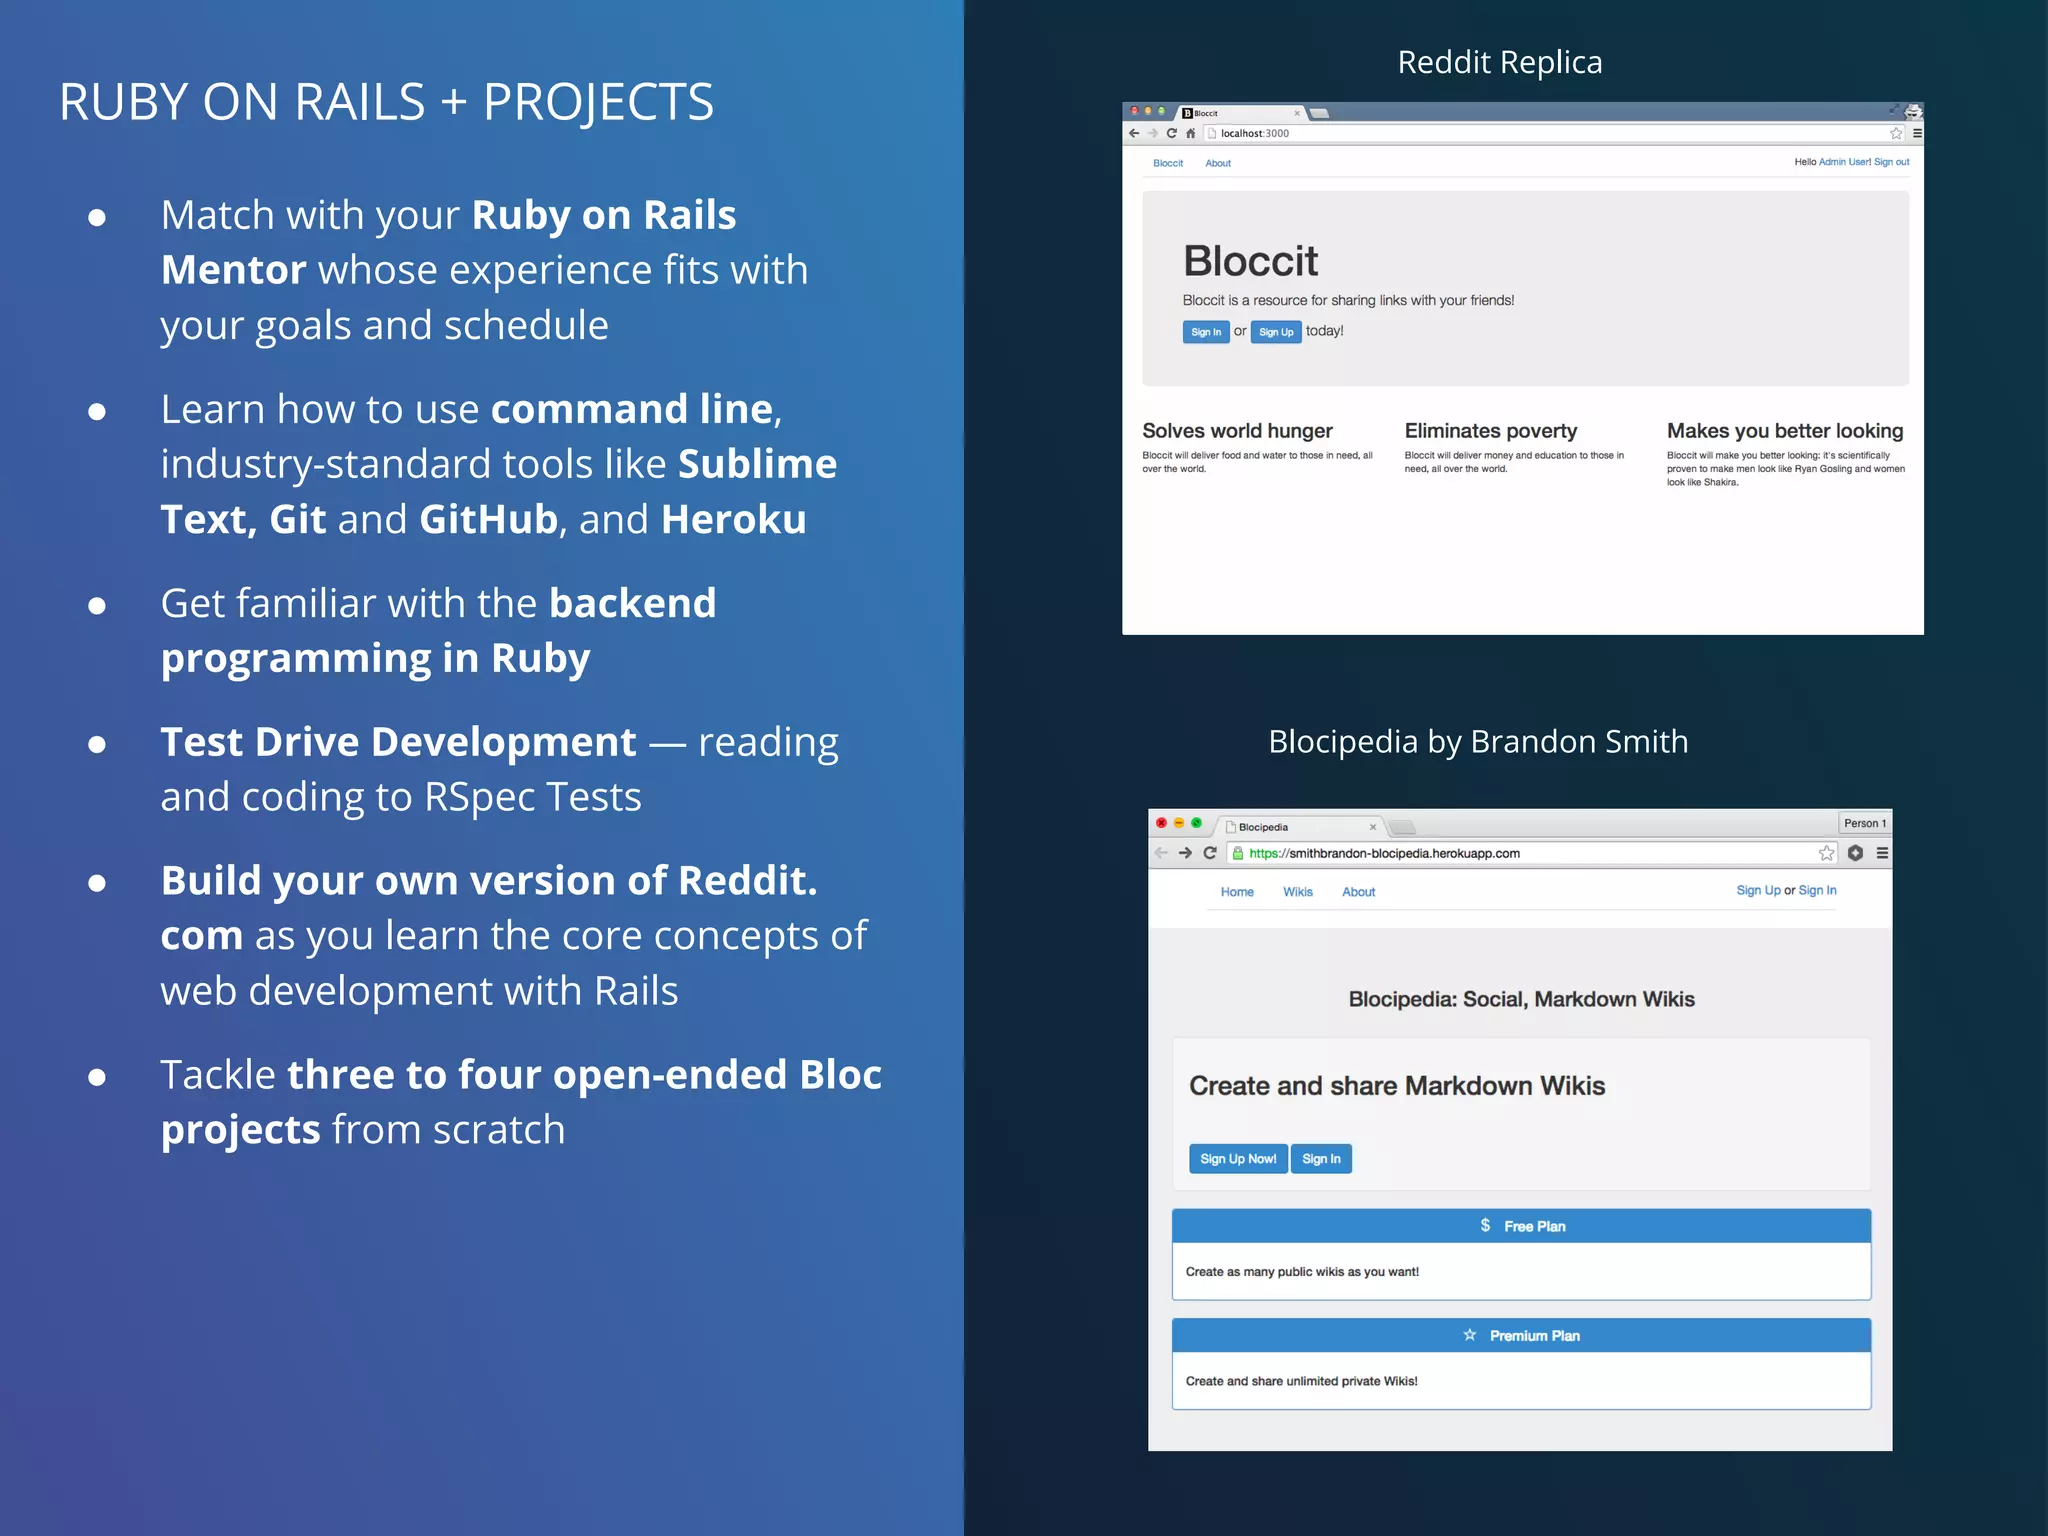Open new tab in Bloccit browser
The image size is (2048, 1536).
pyautogui.click(x=1320, y=113)
